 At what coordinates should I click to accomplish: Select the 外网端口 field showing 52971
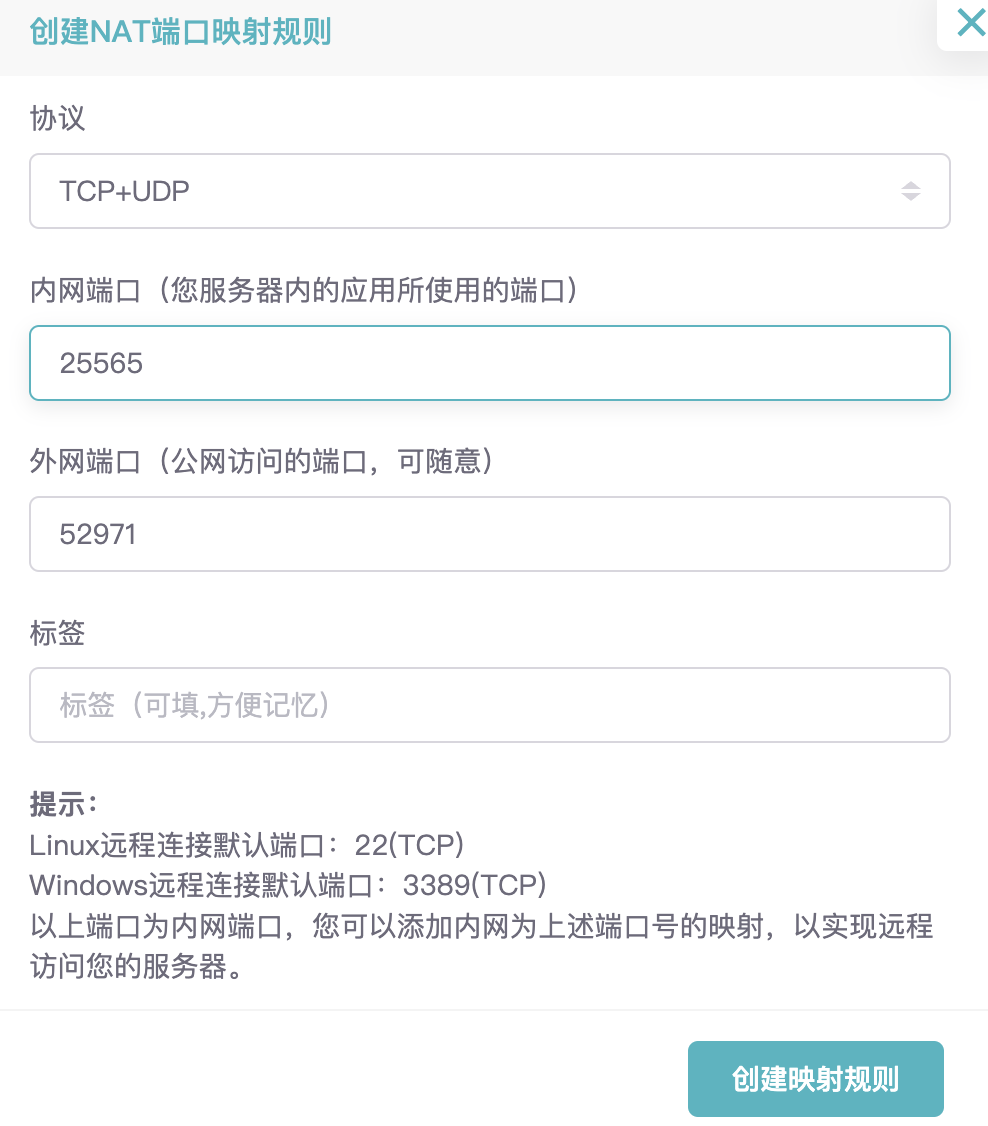[490, 534]
